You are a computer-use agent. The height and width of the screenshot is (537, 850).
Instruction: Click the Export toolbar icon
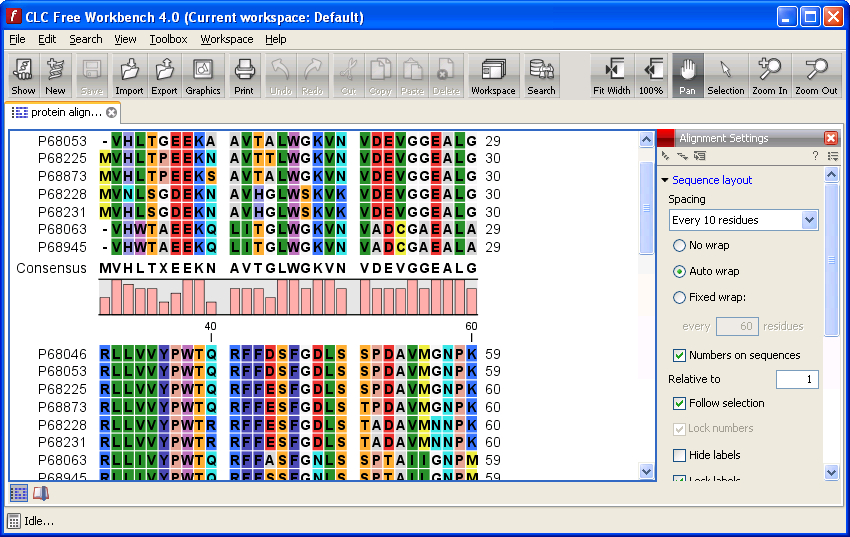click(x=164, y=76)
